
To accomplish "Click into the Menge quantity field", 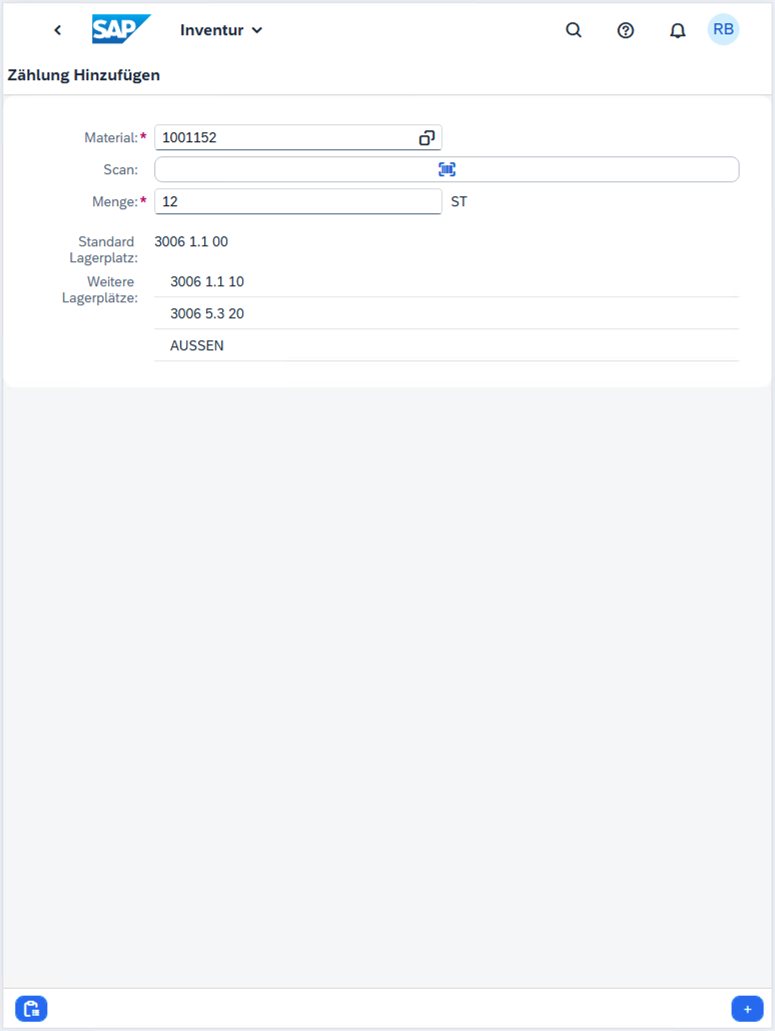I will pyautogui.click(x=297, y=202).
